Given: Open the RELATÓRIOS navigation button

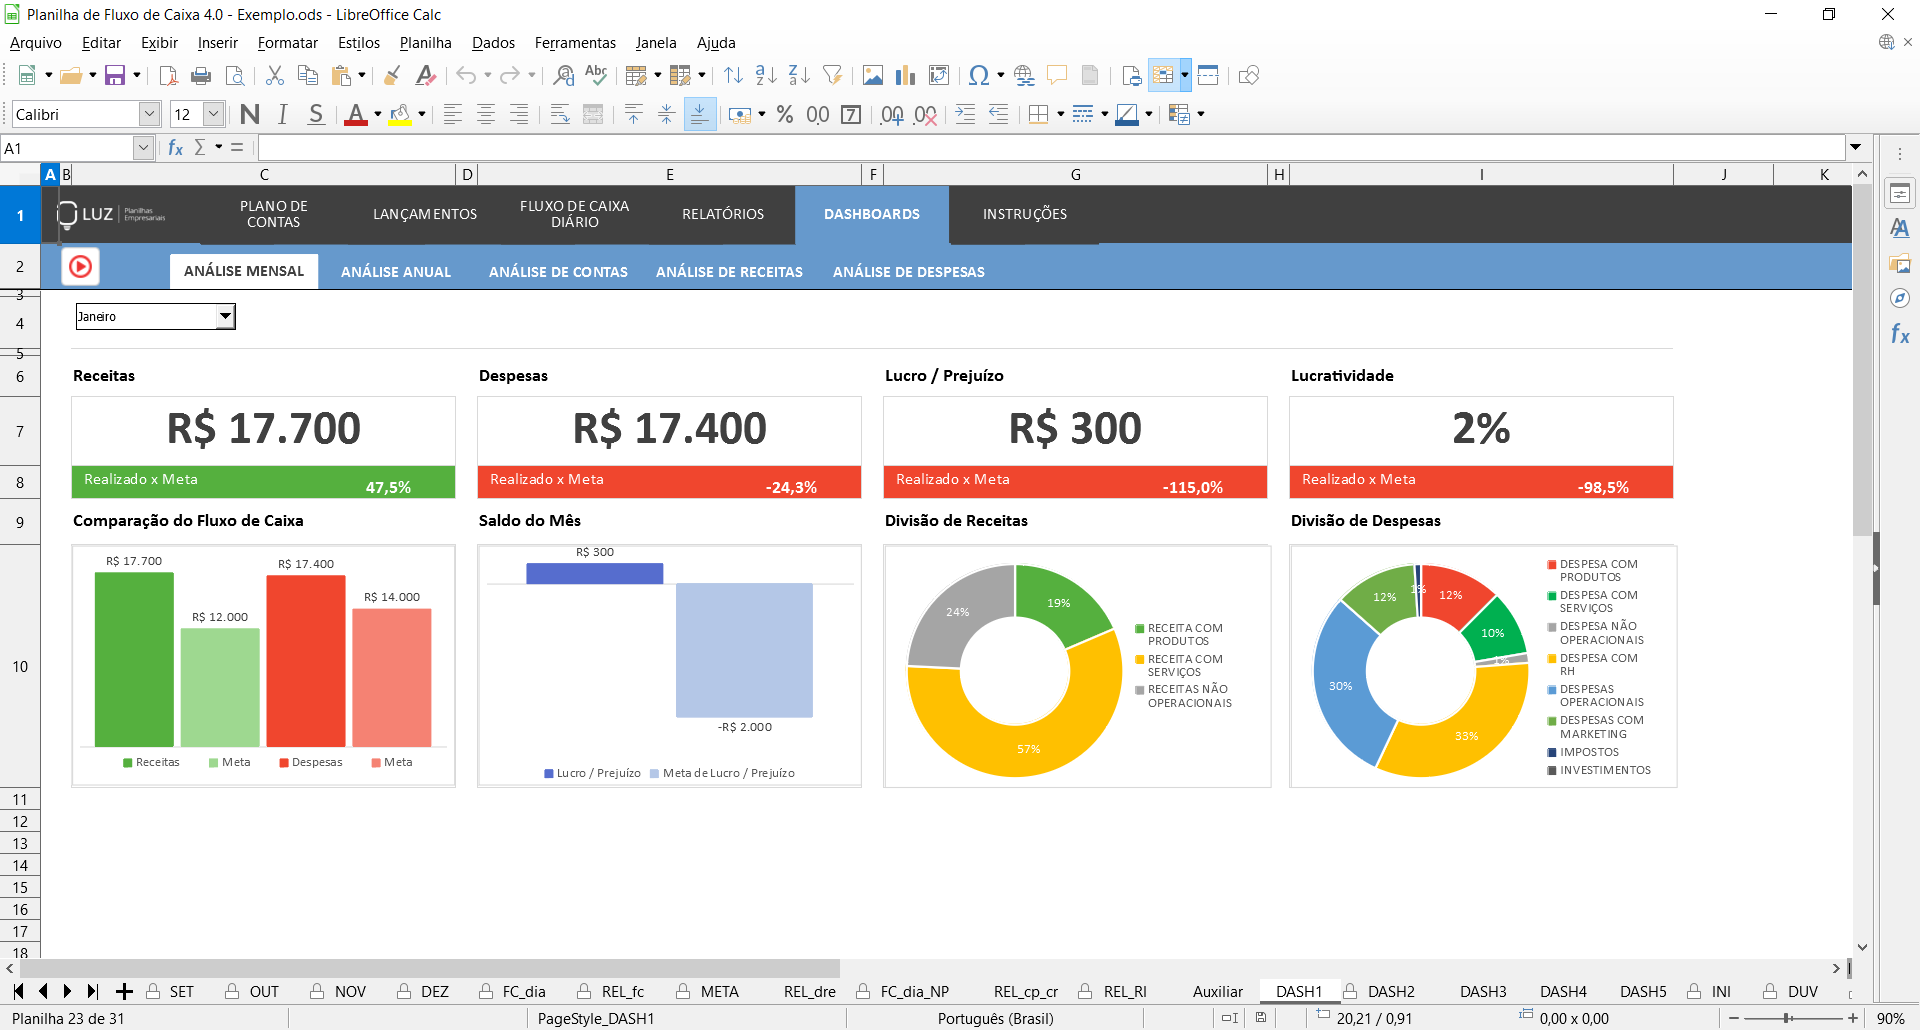Looking at the screenshot, I should point(723,214).
